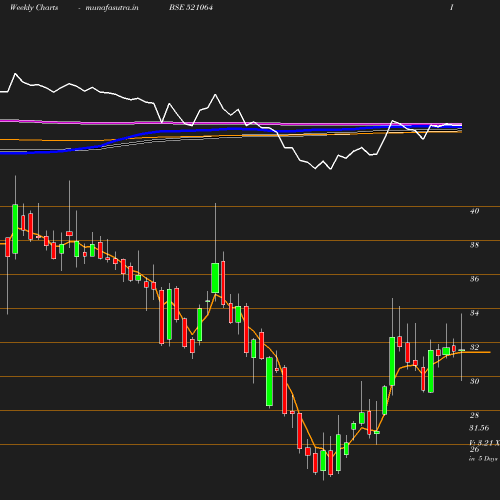
Task: Click the price axis label 28
Action: click(x=474, y=415)
